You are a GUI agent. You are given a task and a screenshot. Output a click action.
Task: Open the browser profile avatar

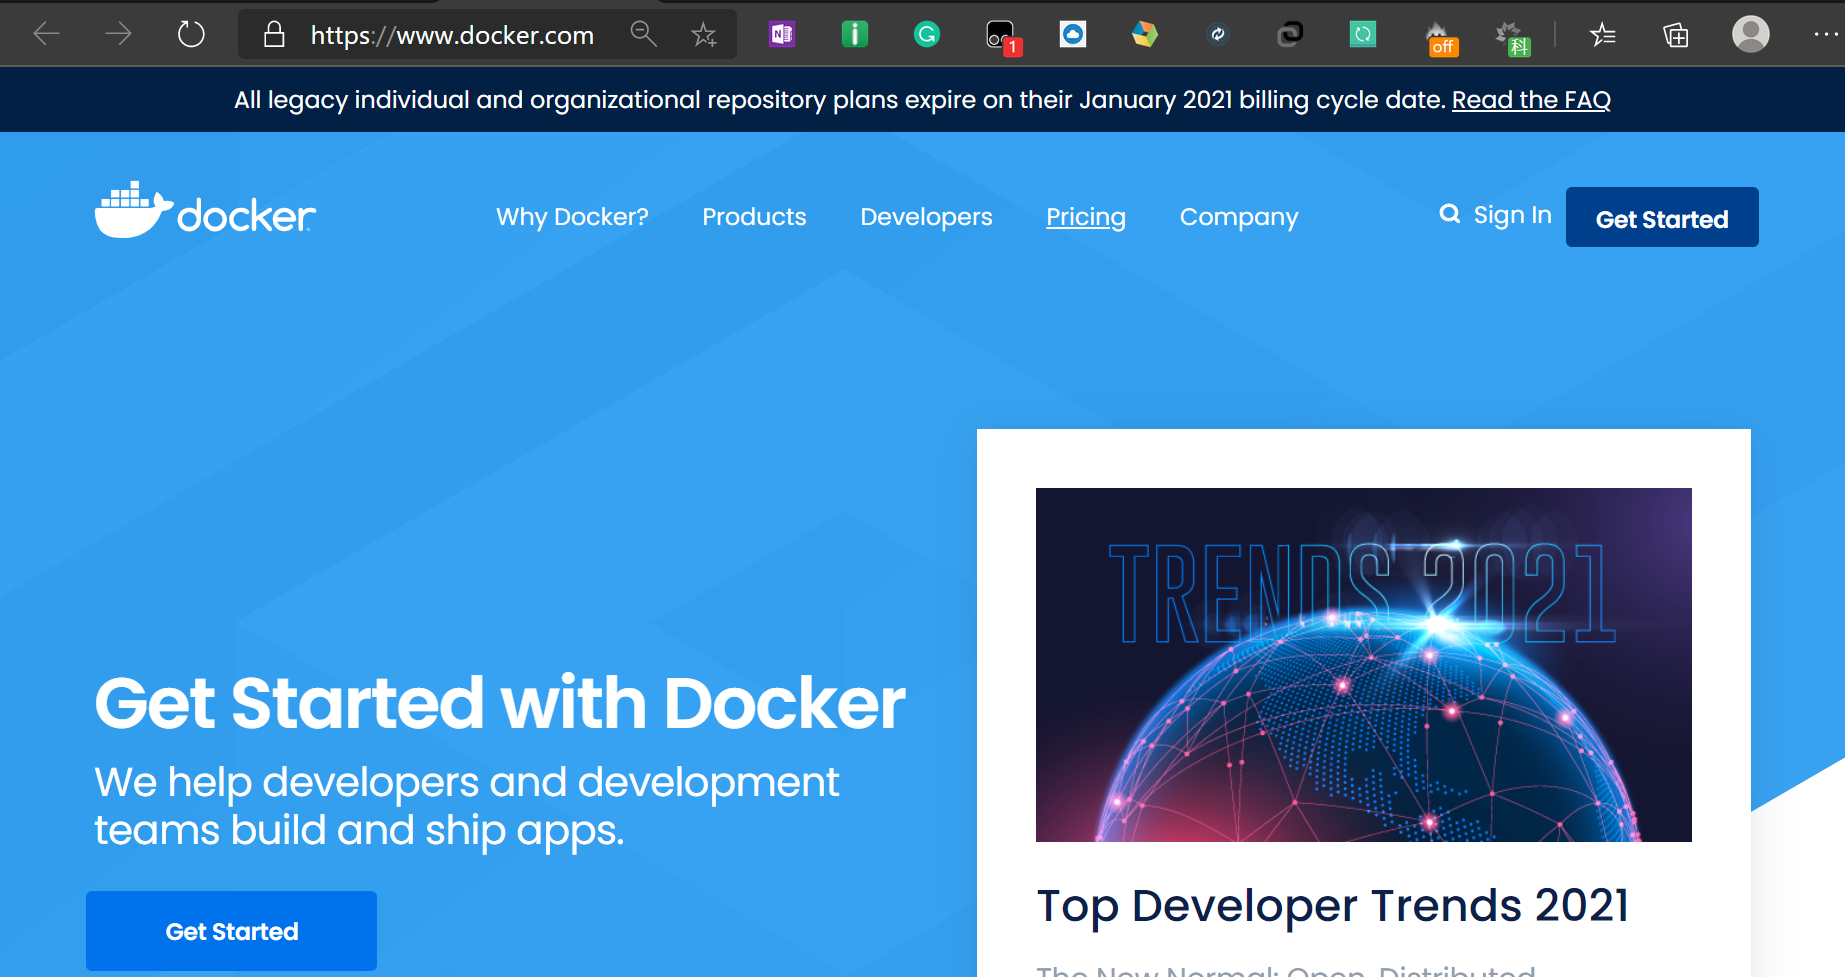tap(1750, 34)
